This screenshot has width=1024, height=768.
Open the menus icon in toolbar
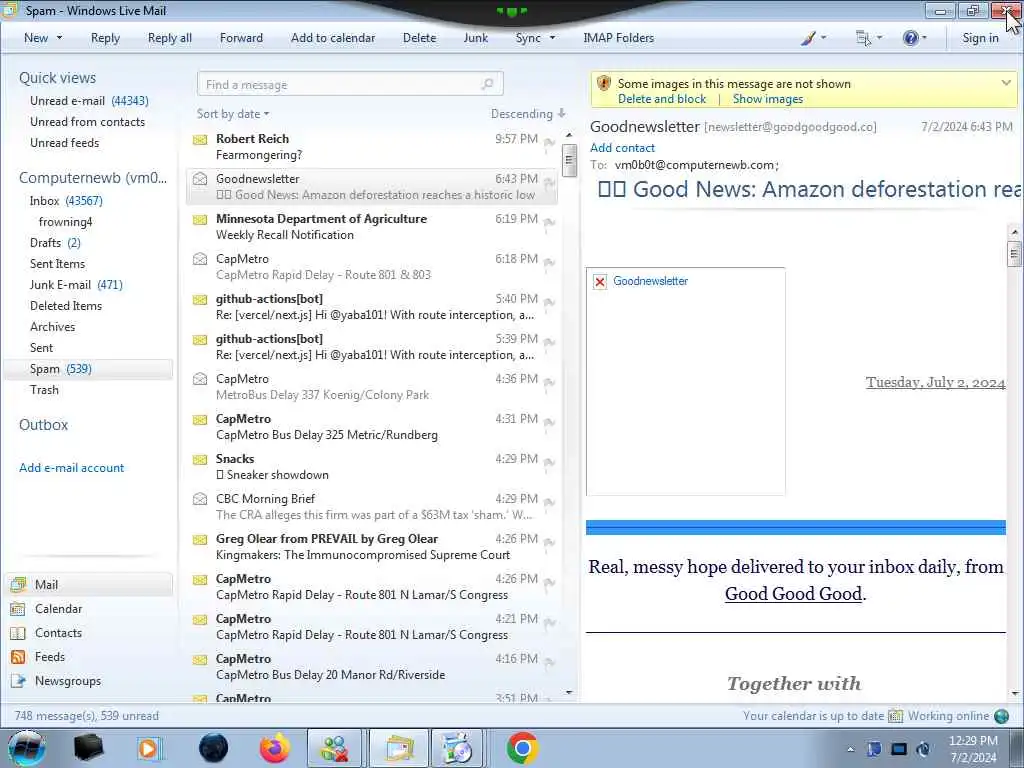(863, 38)
